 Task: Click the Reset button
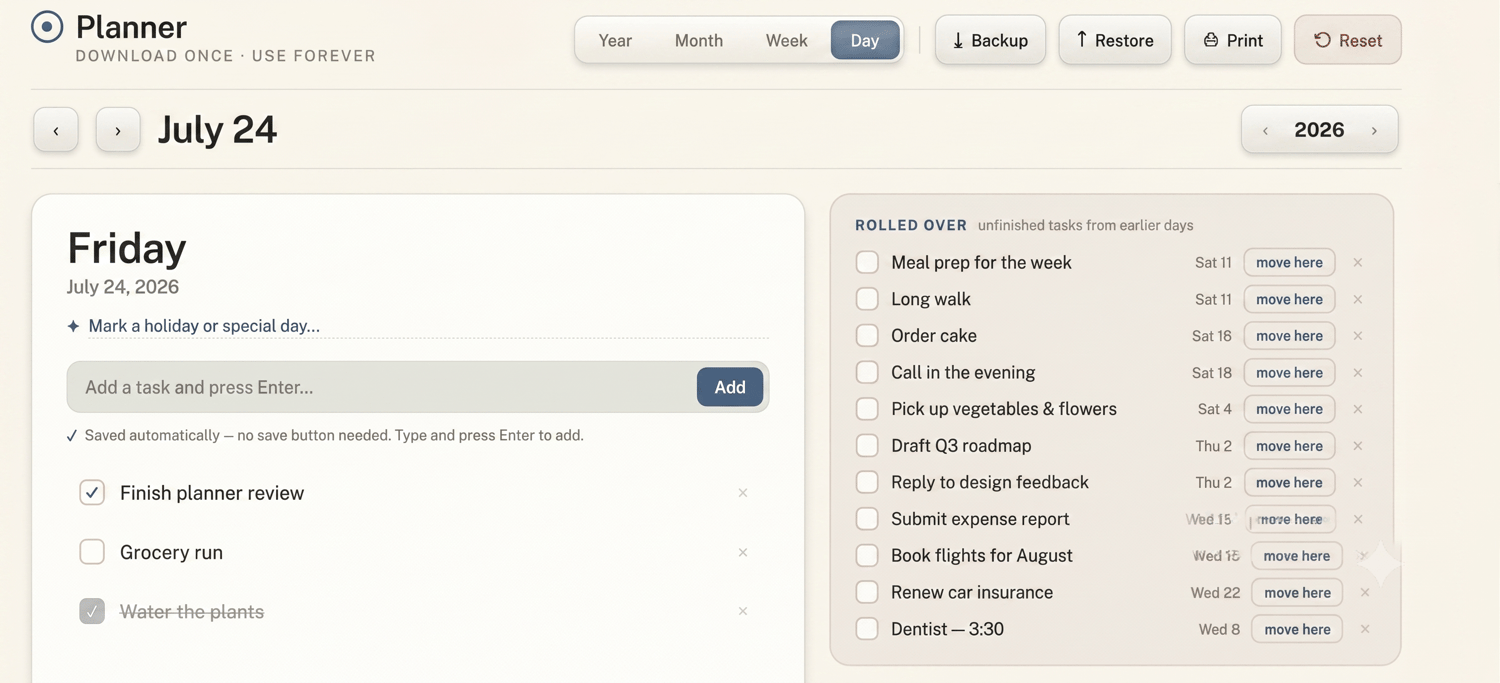[1347, 40]
